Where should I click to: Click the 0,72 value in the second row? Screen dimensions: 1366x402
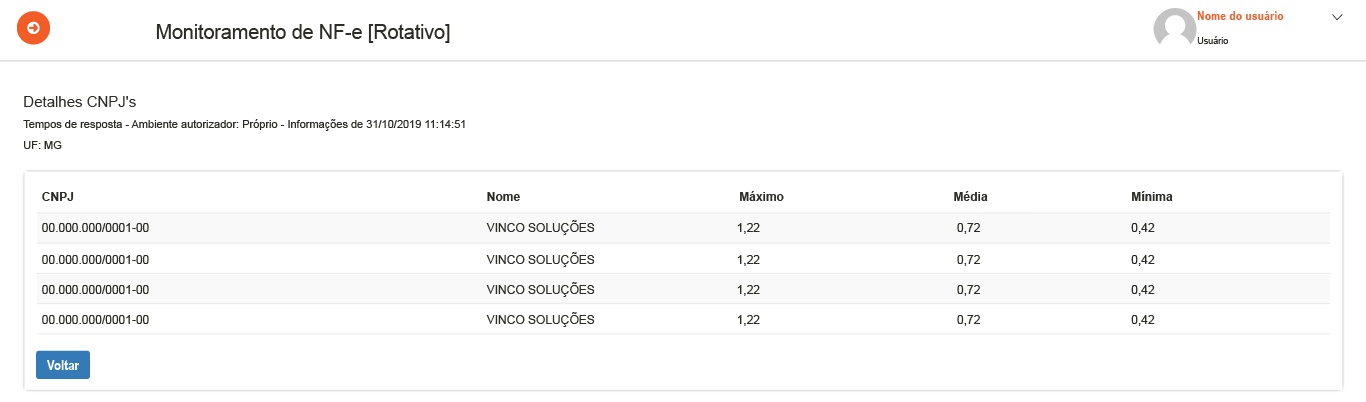coord(968,260)
